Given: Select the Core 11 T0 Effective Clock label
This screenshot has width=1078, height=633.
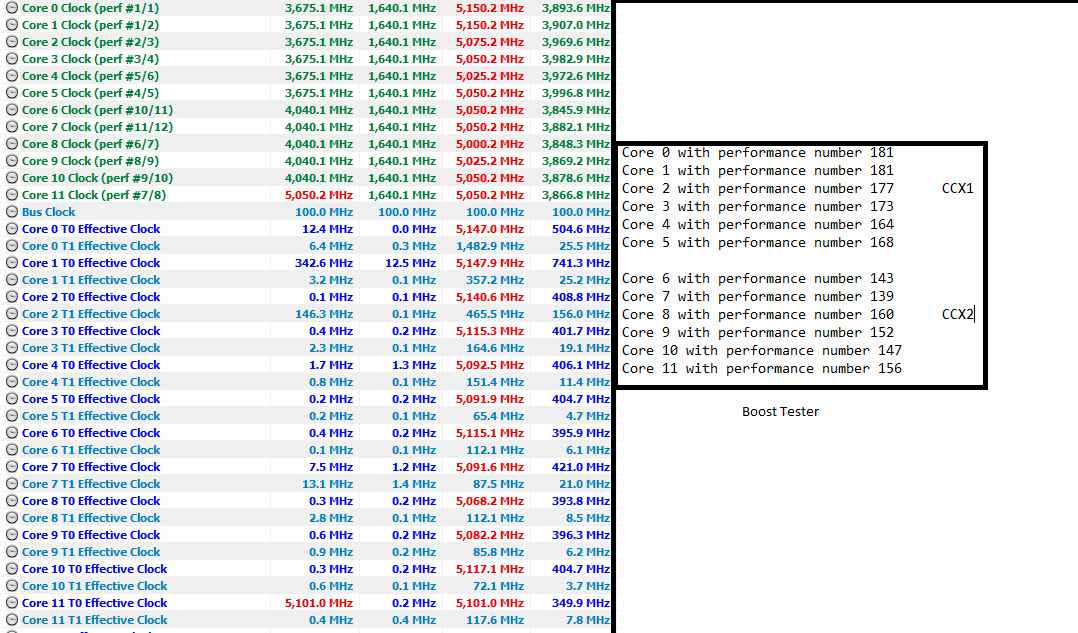Looking at the screenshot, I should (x=94, y=602).
